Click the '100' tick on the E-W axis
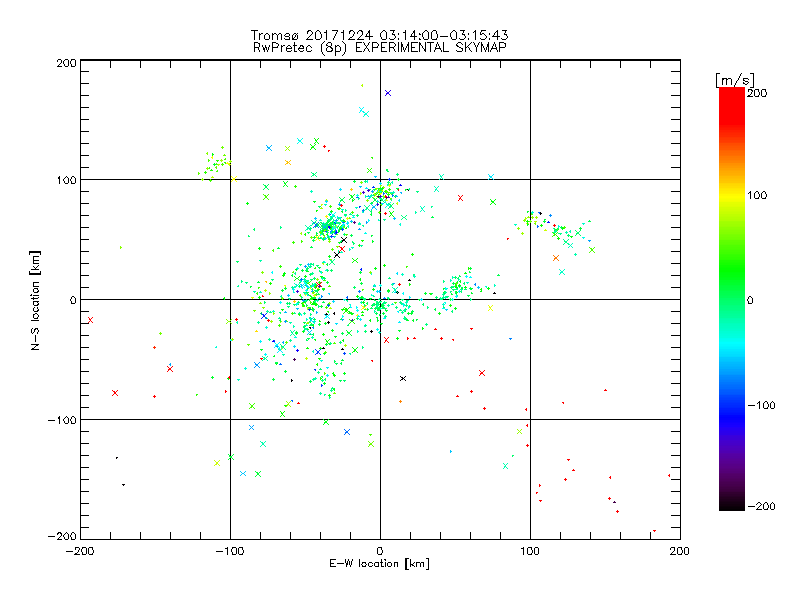 tap(530, 551)
